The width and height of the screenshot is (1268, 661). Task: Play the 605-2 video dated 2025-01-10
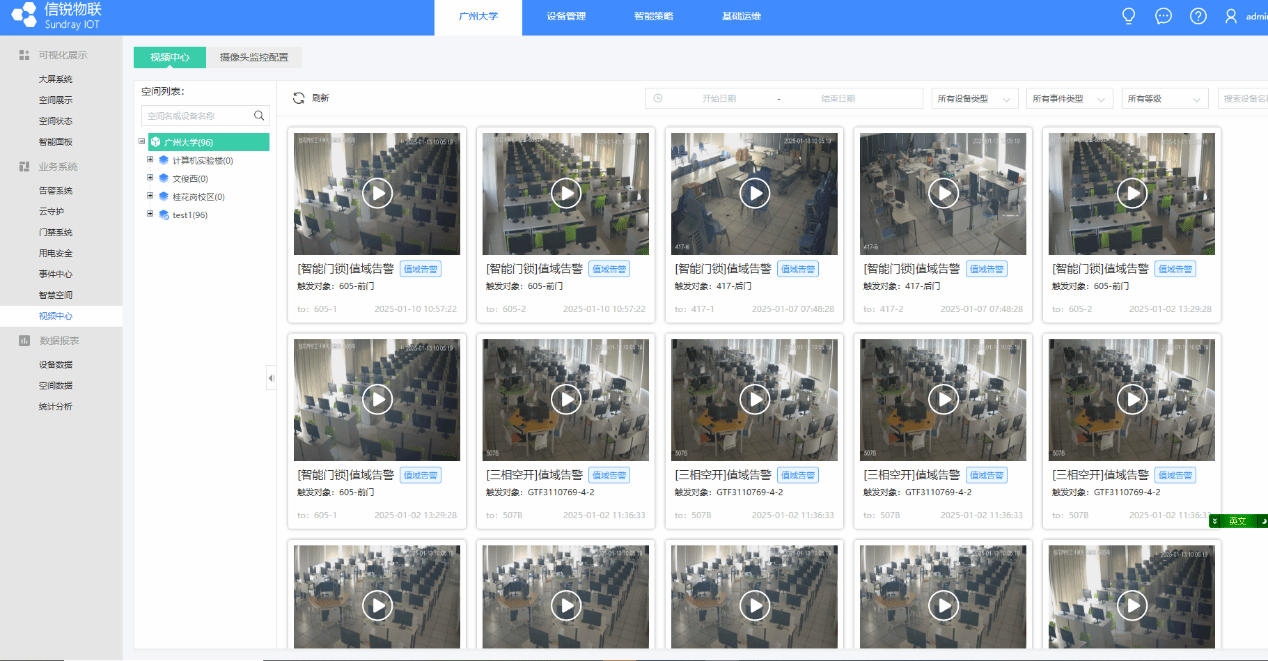coord(566,193)
